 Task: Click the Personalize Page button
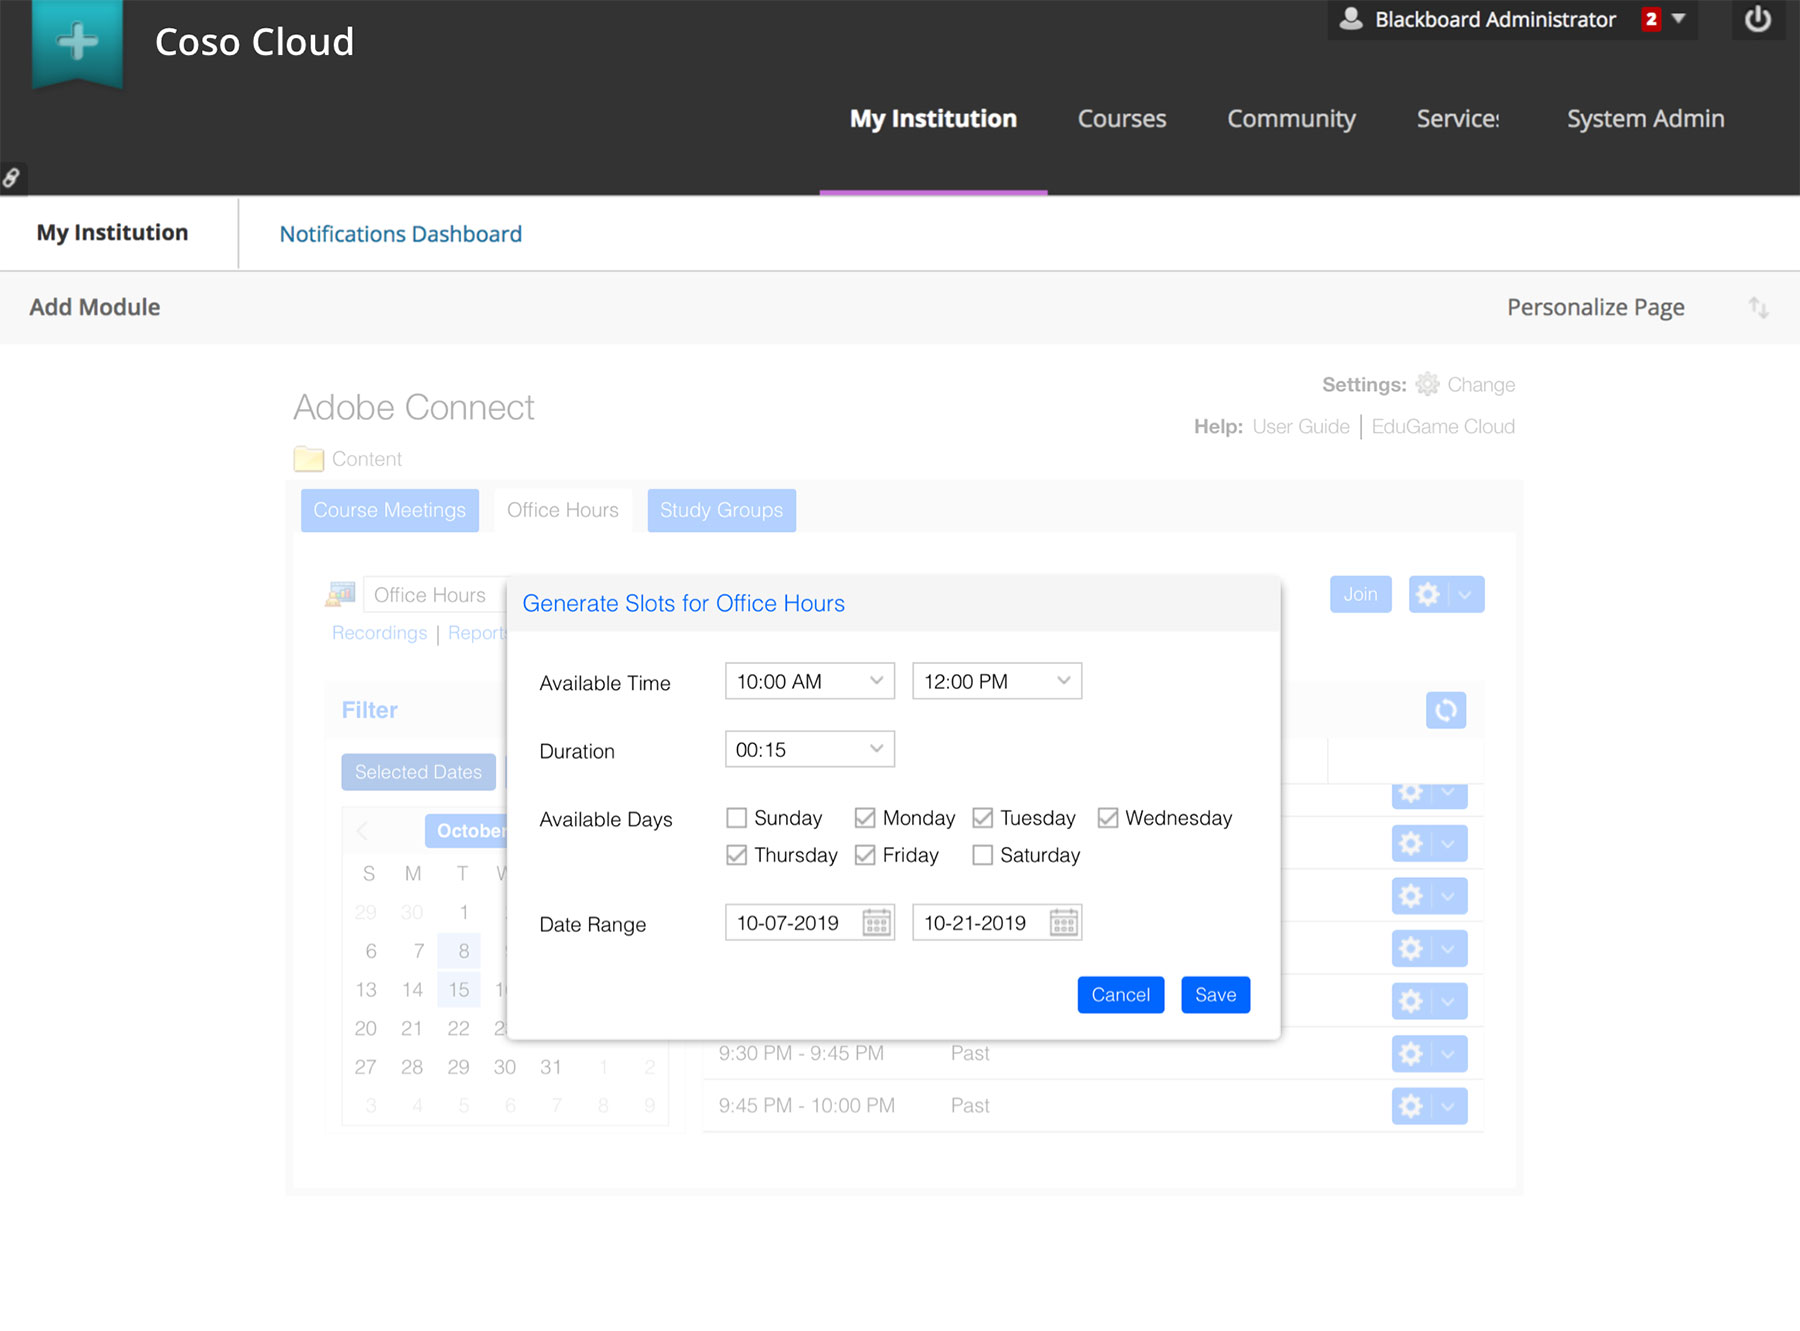pyautogui.click(x=1595, y=307)
